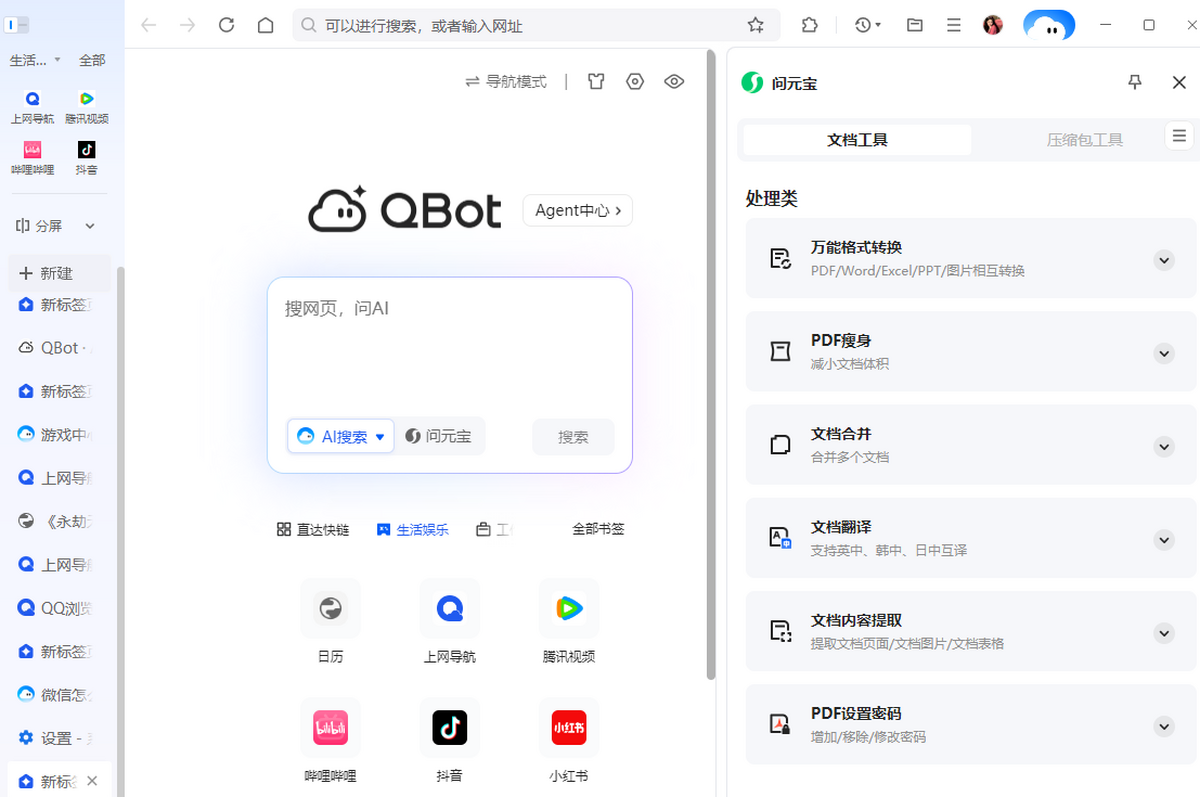Open the Agent中心 link
Screen dimensions: 1200x797
pos(577,210)
